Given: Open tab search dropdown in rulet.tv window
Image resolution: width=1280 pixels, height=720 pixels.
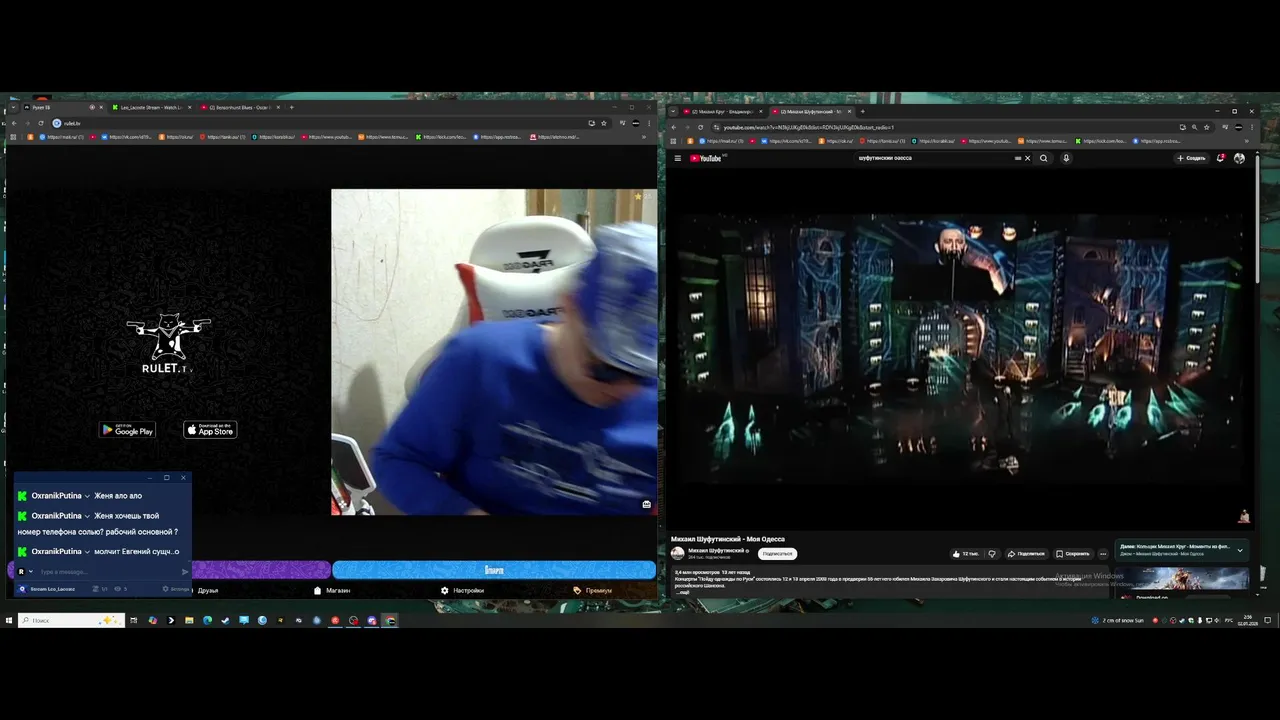Looking at the screenshot, I should coord(12,107).
